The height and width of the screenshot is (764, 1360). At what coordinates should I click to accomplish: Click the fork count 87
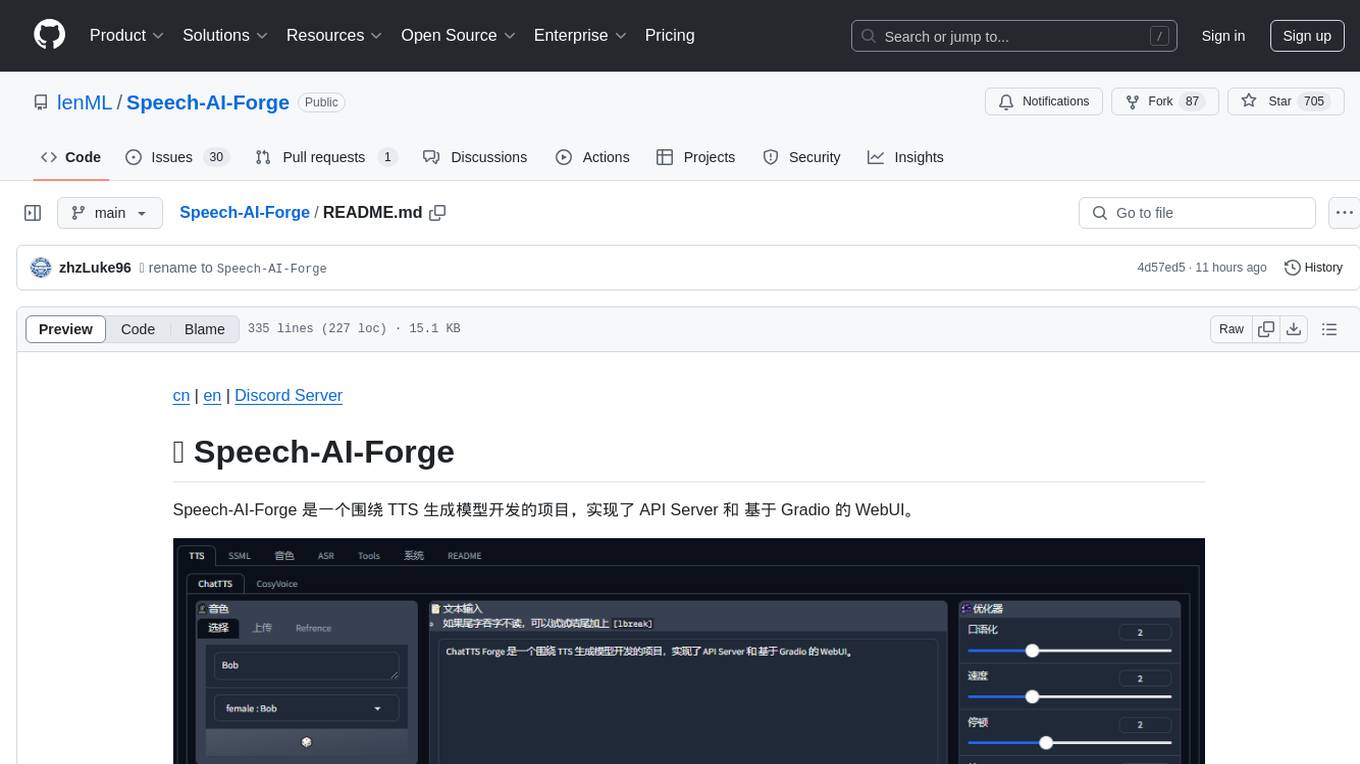point(1192,101)
